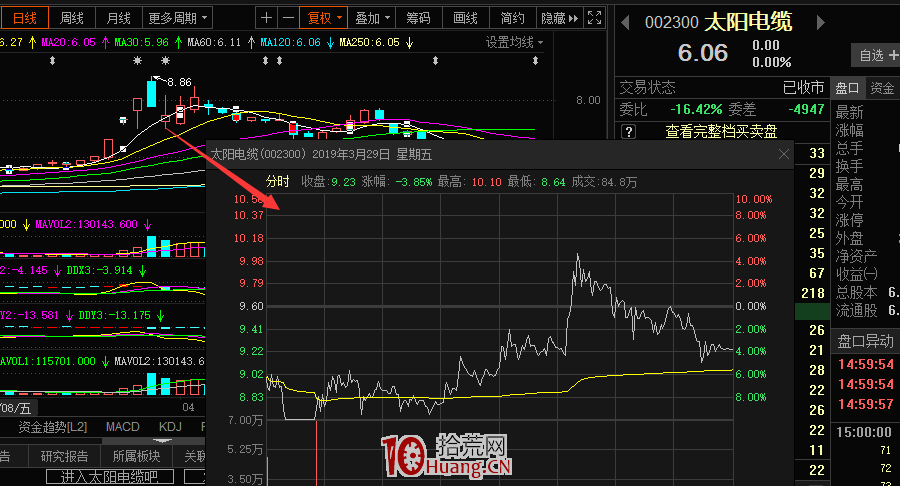The image size is (900, 486).
Task: Go to next stock with right arrow
Action: point(821,23)
